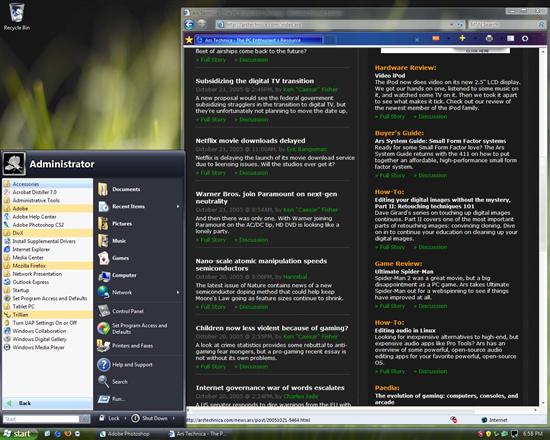Click the browser Back arrow button

point(189,24)
